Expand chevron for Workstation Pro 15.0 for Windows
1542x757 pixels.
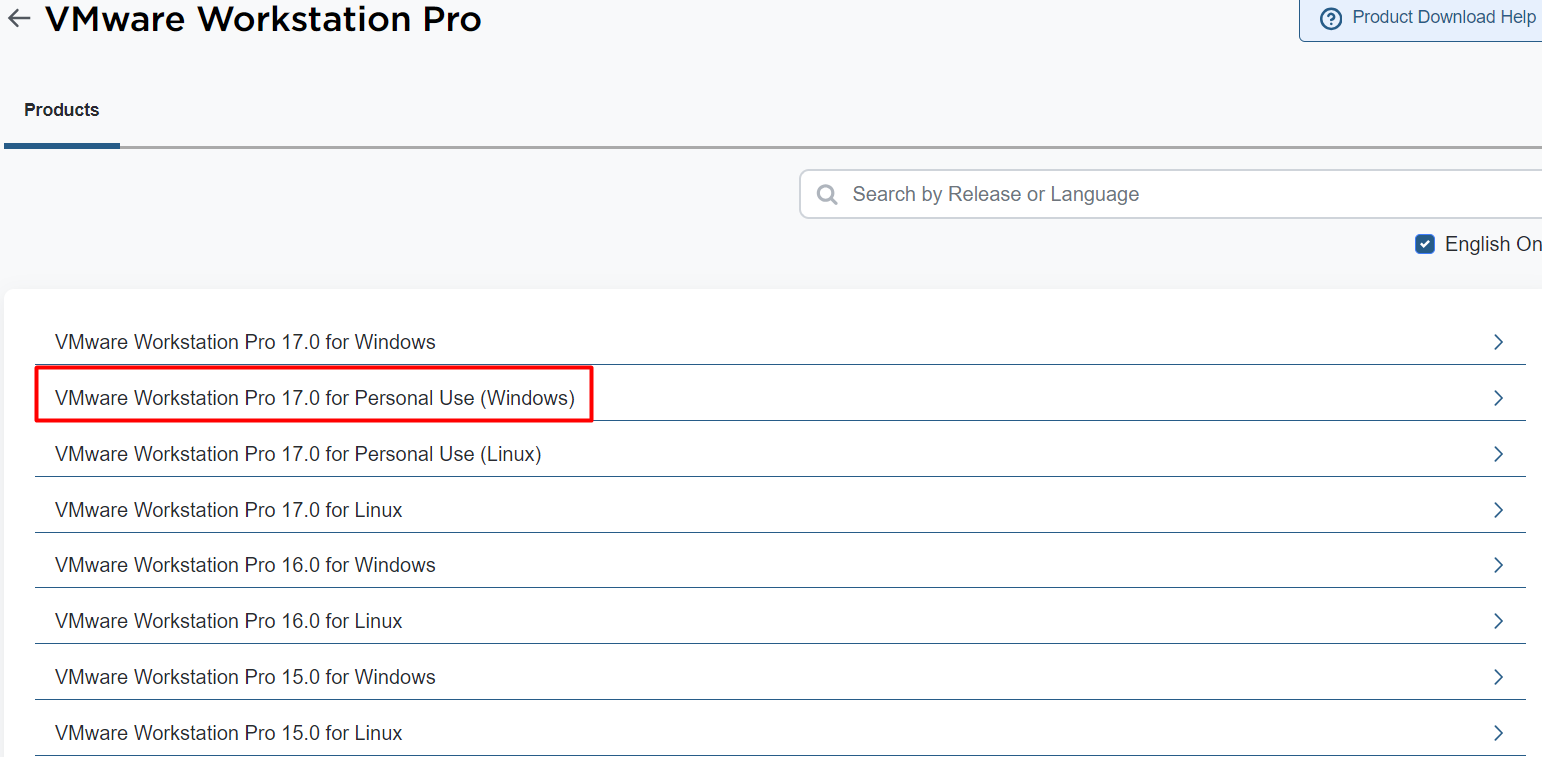coord(1498,677)
